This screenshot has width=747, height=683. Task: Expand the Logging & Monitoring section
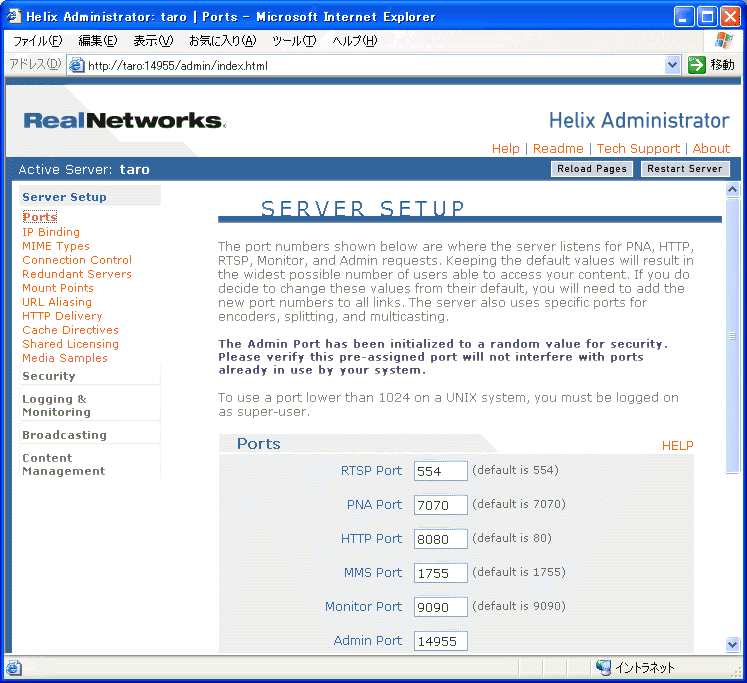(56, 405)
